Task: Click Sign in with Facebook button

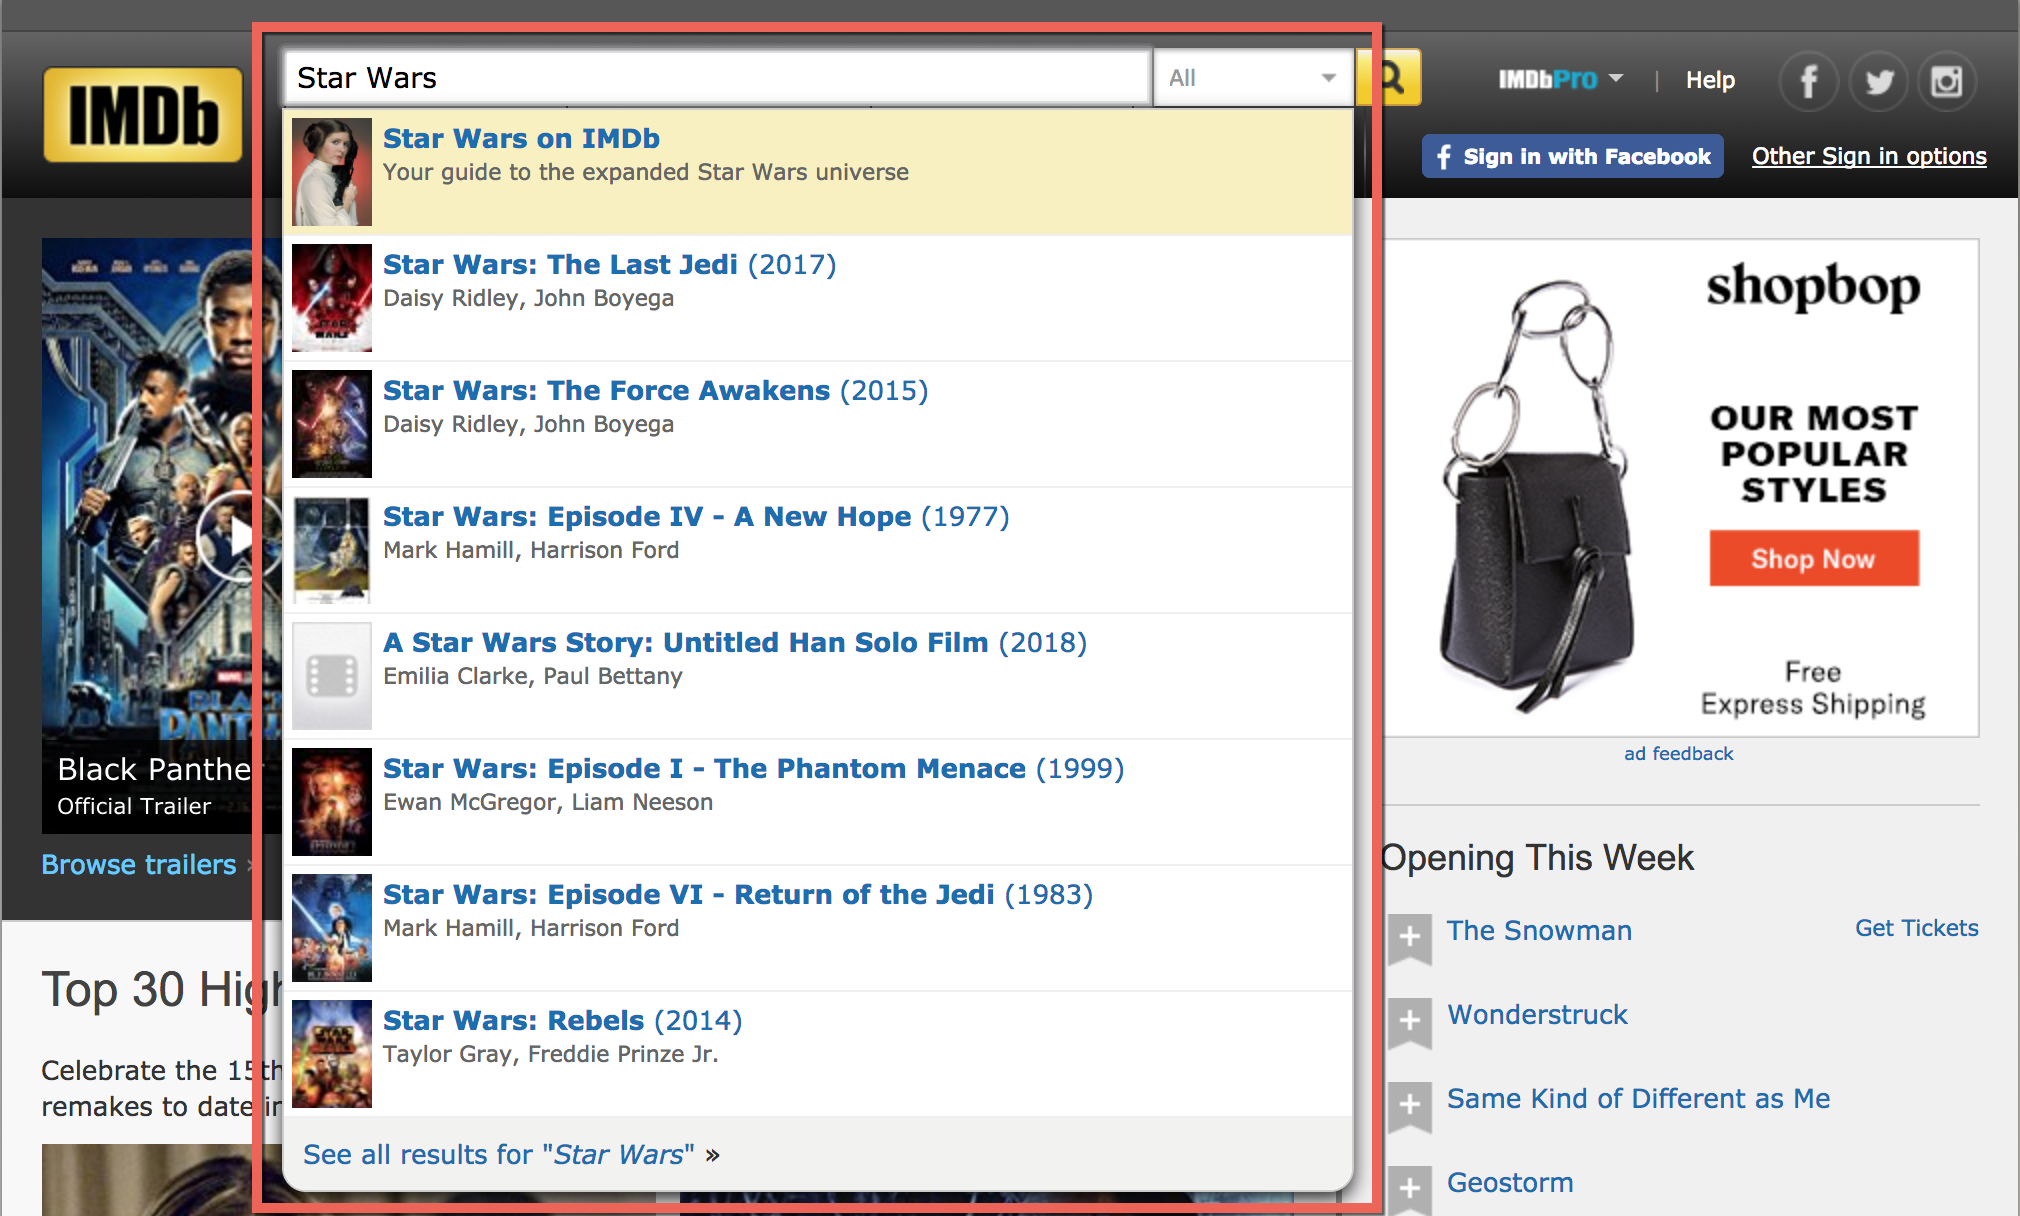Action: tap(1573, 157)
